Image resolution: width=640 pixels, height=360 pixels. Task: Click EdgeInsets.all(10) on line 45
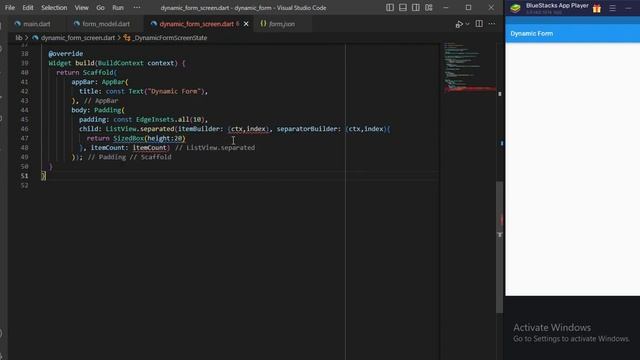[x=169, y=120]
